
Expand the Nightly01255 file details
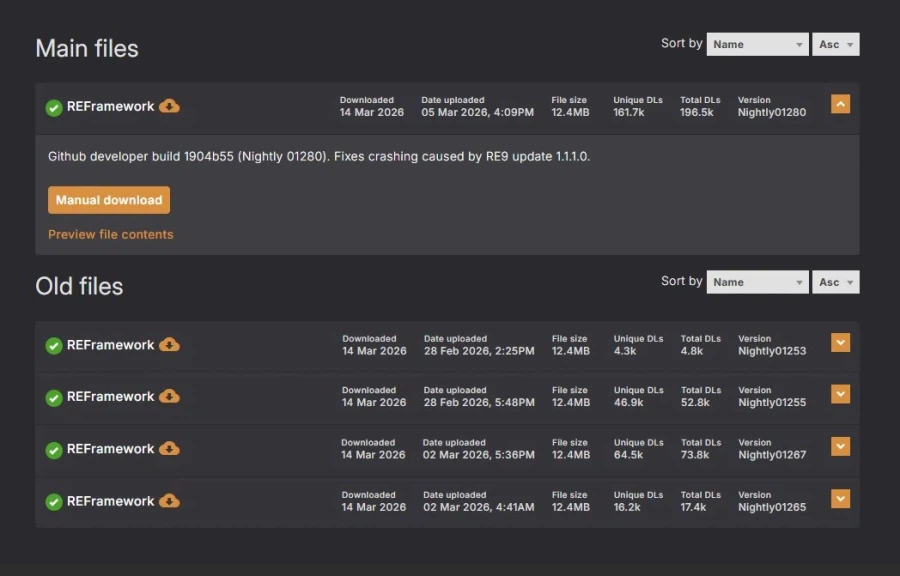(840, 395)
